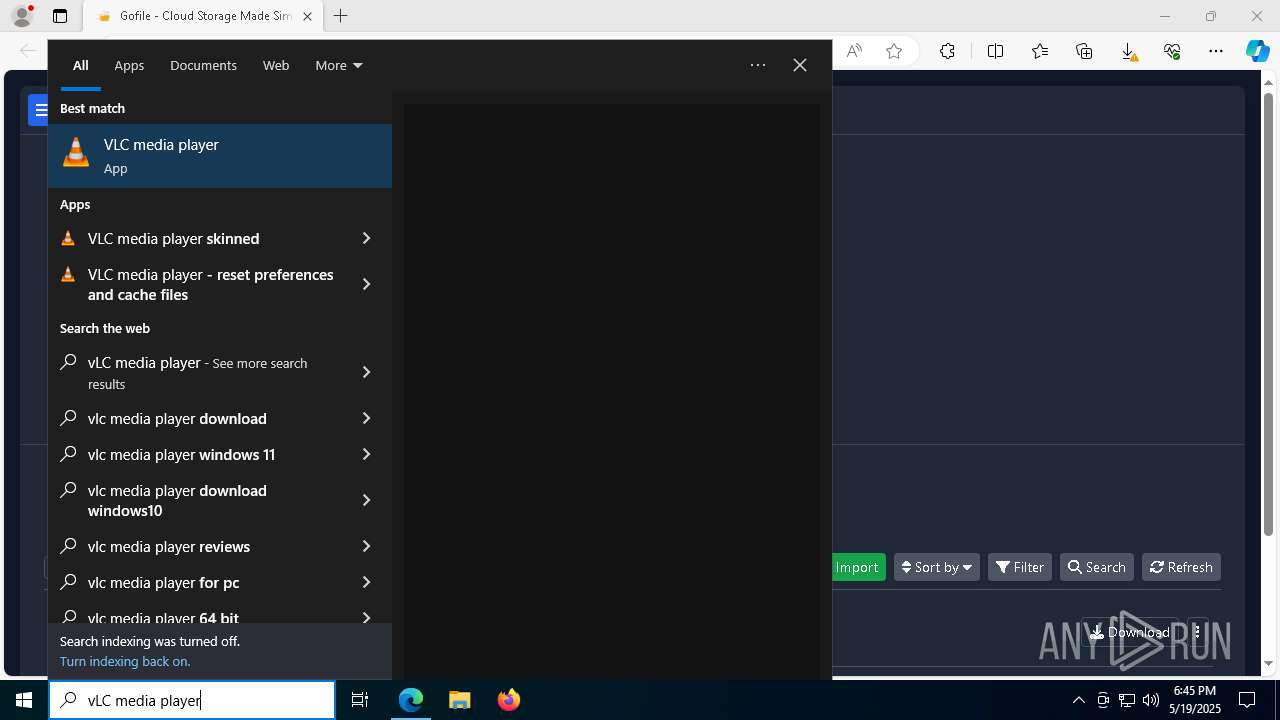The width and height of the screenshot is (1280, 720).
Task: Add page to favorites star icon
Action: click(x=894, y=51)
